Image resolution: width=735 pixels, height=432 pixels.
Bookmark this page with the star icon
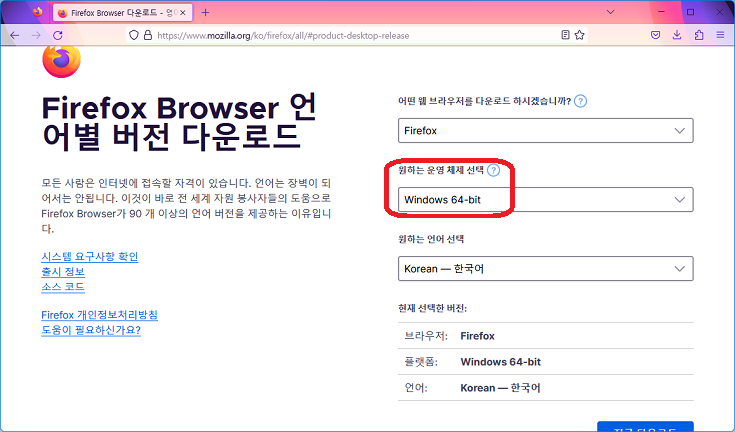click(x=580, y=35)
